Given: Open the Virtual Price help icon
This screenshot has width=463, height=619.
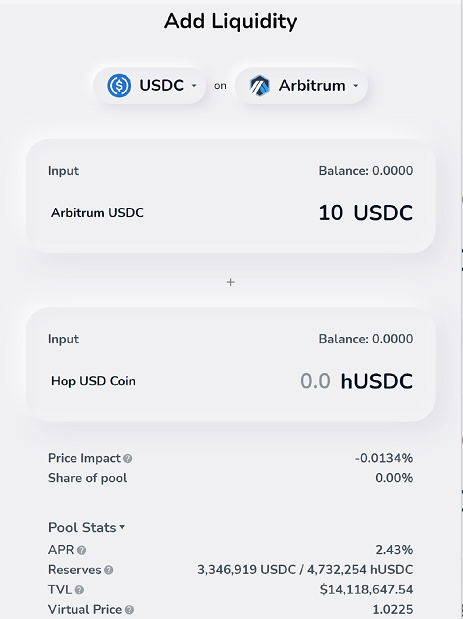Looking at the screenshot, I should tap(129, 610).
